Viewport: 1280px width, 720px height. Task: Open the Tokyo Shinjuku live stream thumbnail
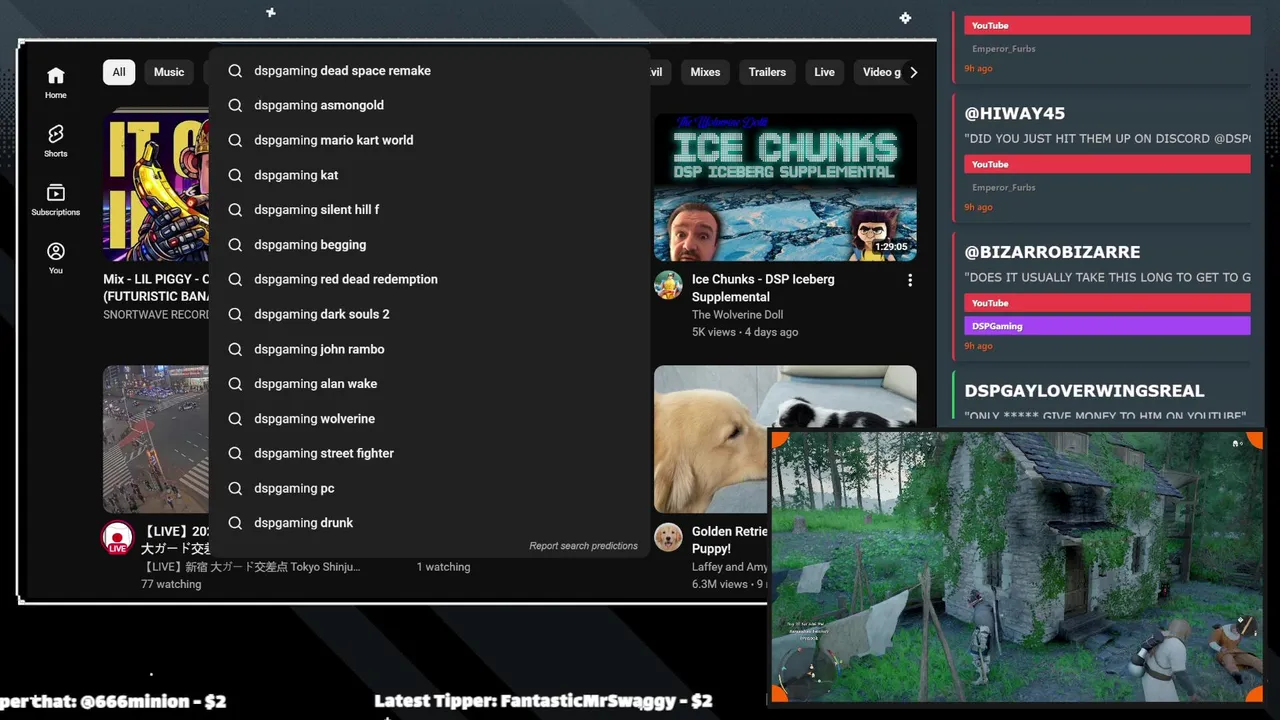tap(156, 439)
